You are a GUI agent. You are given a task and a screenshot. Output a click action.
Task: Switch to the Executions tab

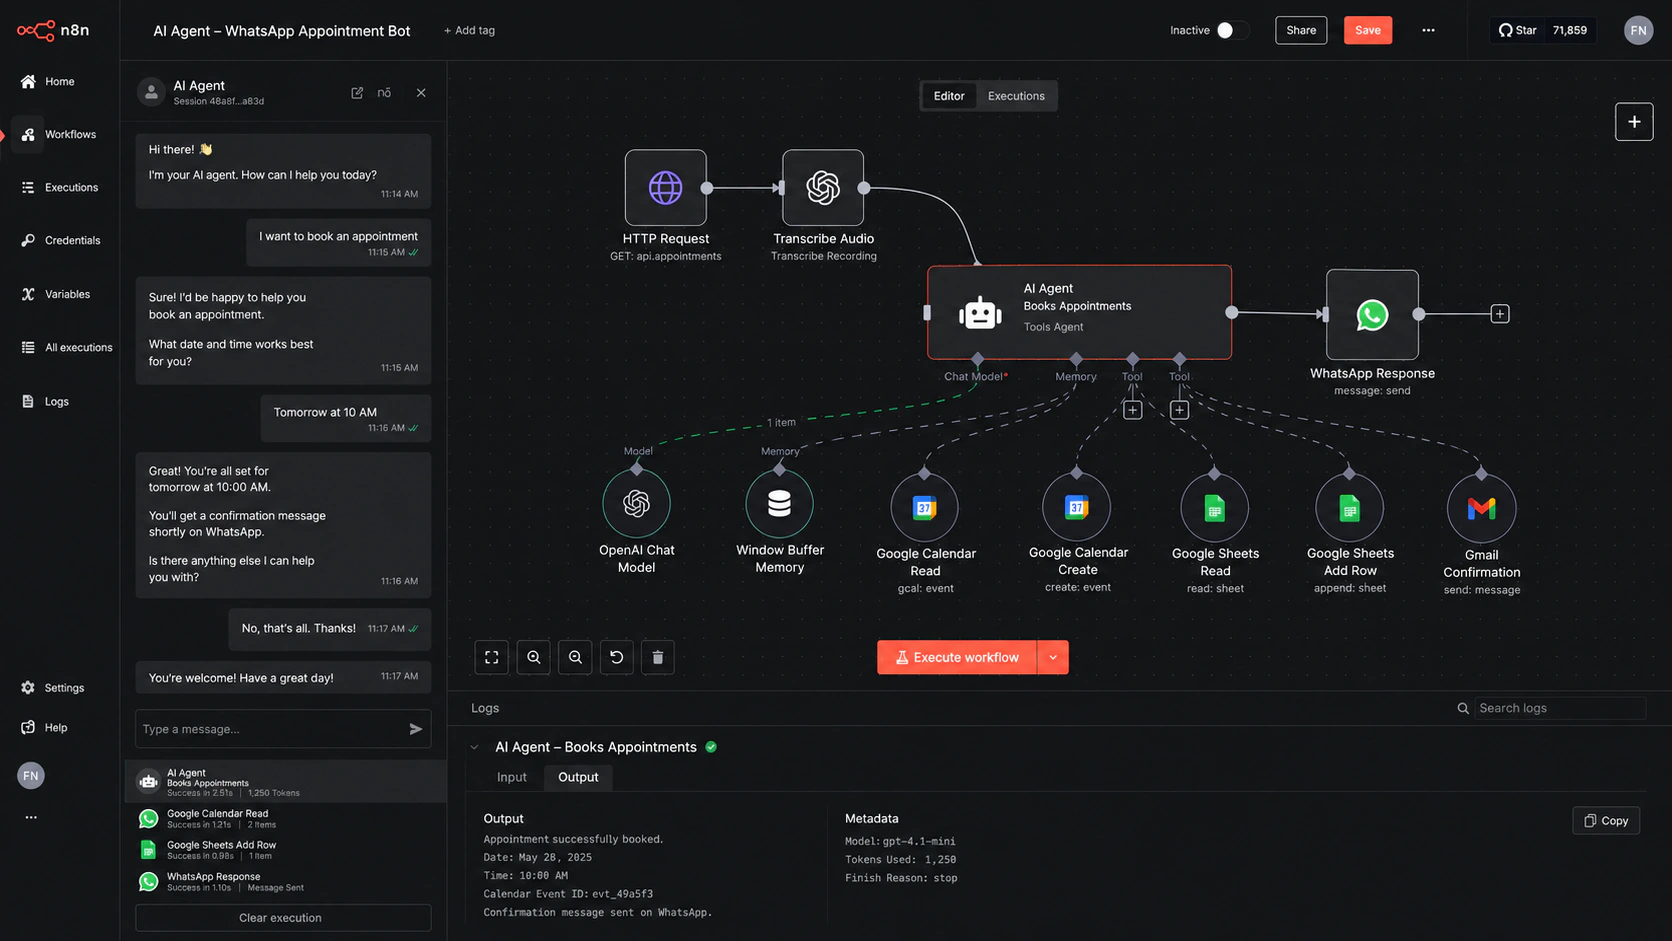coord(1016,96)
